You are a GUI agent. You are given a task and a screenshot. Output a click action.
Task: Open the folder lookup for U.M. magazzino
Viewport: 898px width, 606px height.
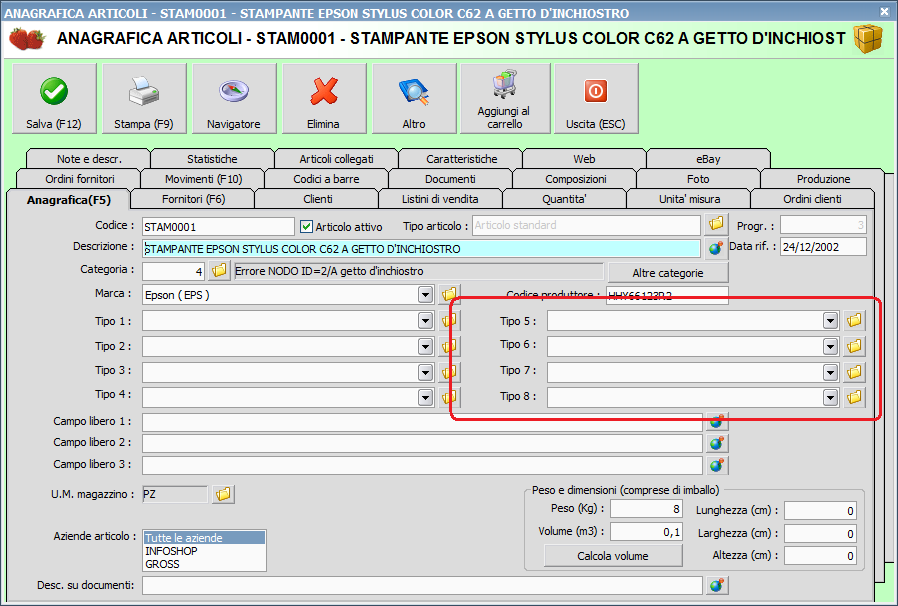pos(223,494)
